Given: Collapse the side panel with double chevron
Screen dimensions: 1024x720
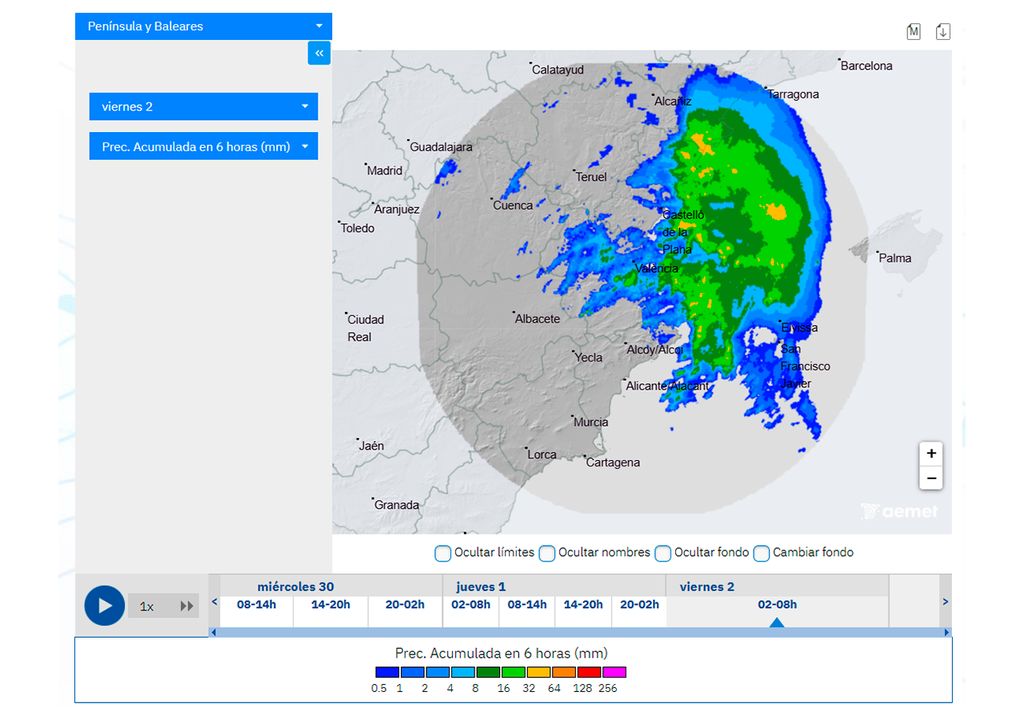Looking at the screenshot, I should (x=319, y=53).
